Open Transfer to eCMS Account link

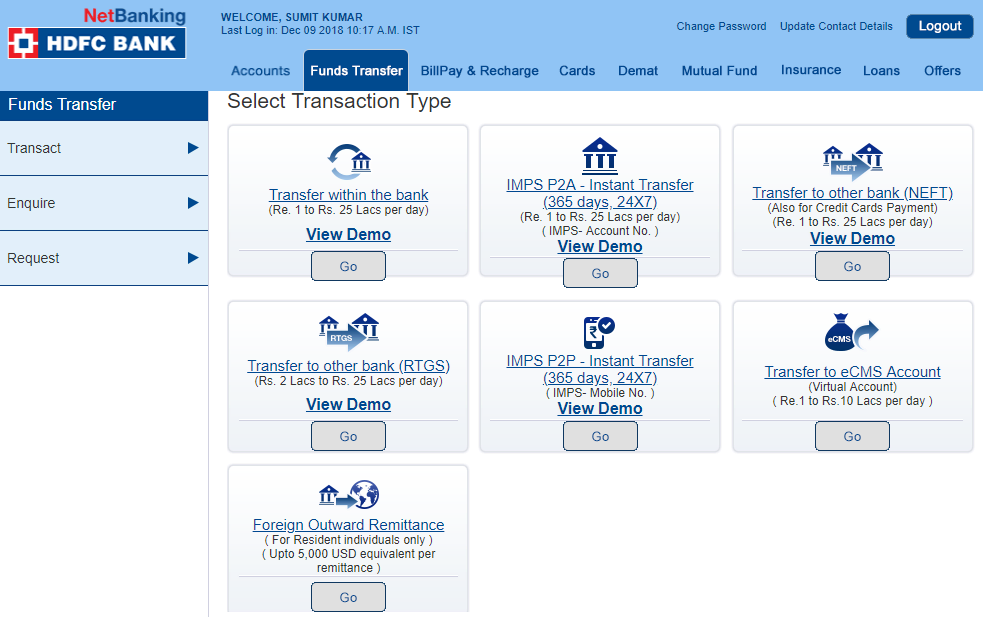(x=853, y=372)
